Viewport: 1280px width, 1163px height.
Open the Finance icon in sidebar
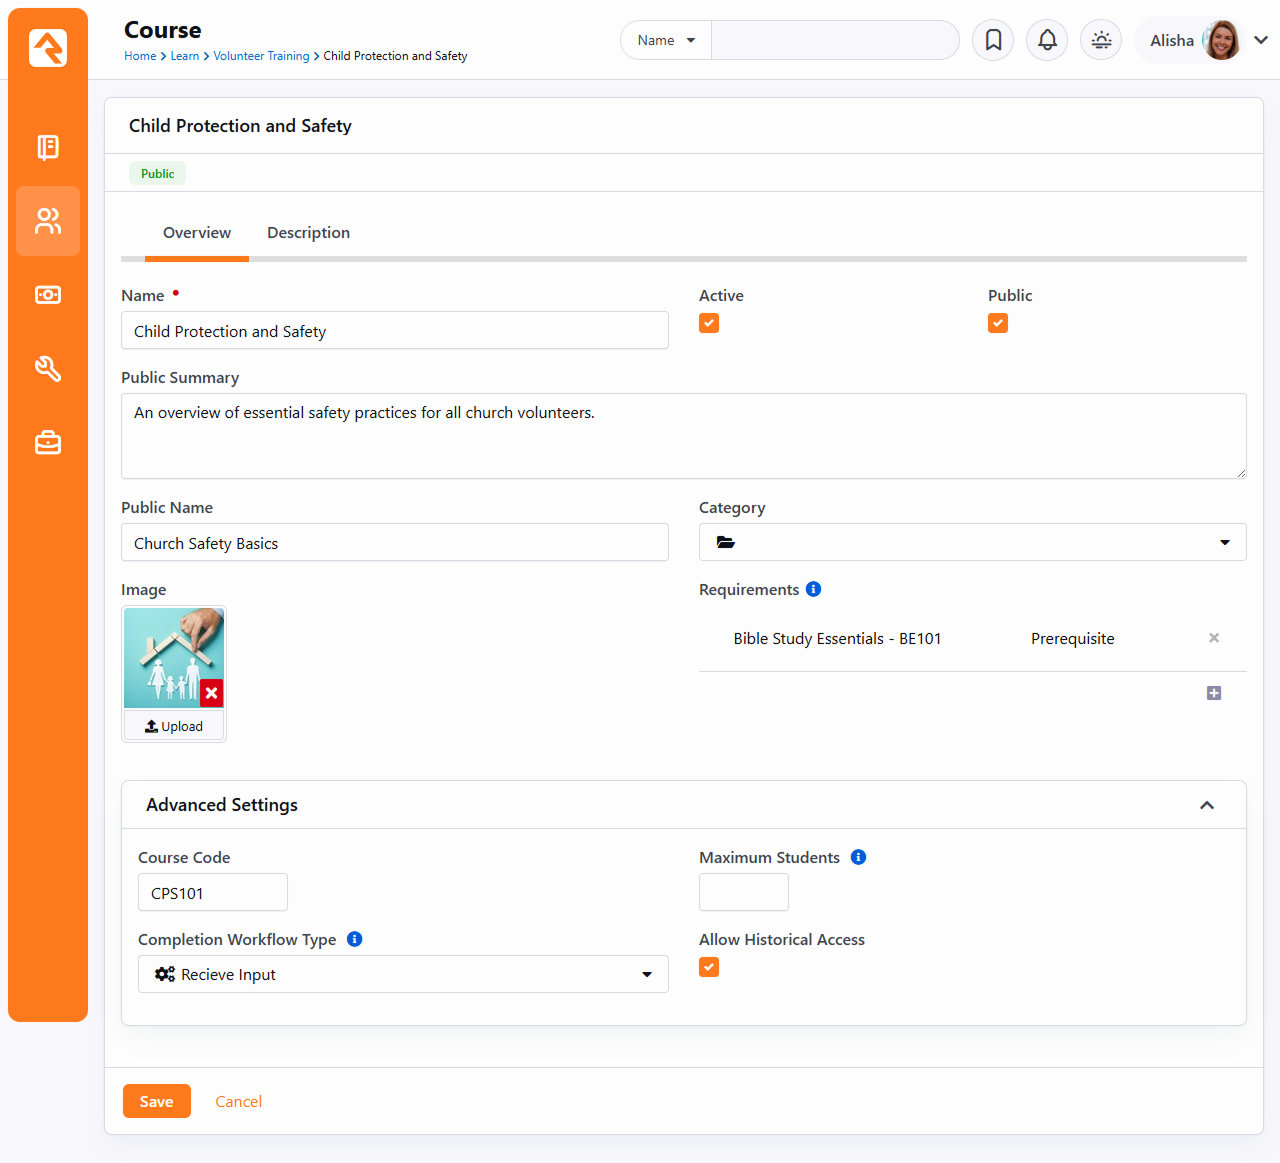click(48, 295)
